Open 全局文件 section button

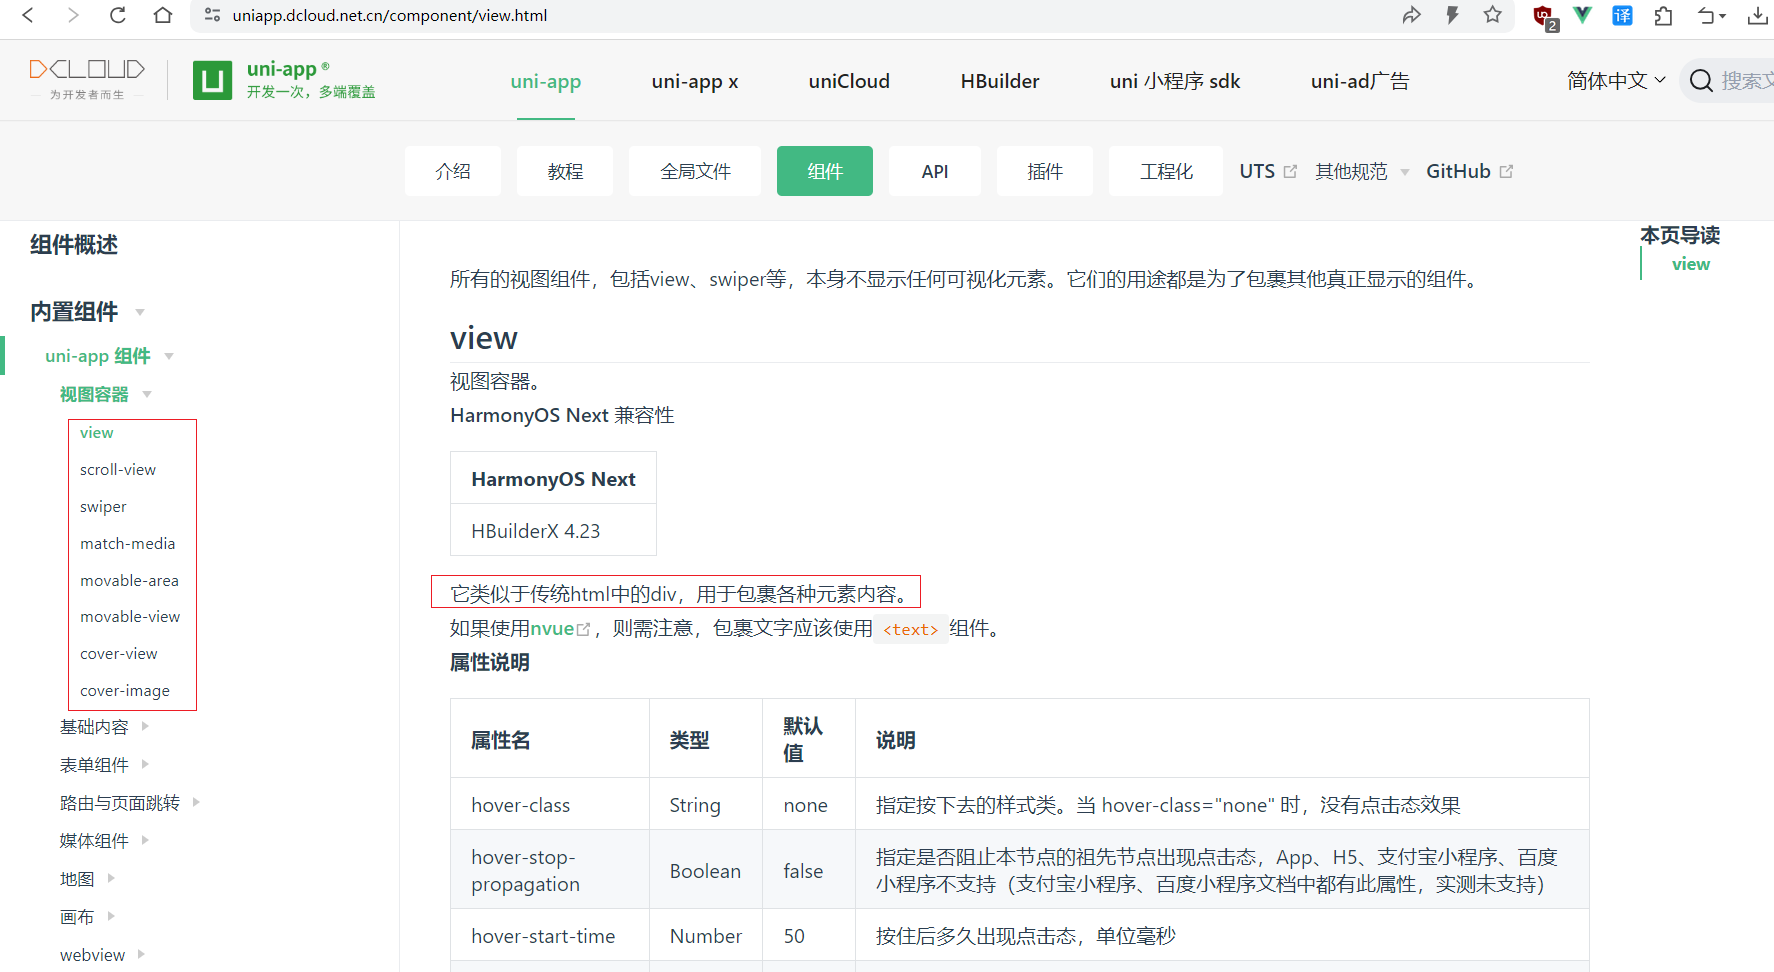tap(695, 171)
